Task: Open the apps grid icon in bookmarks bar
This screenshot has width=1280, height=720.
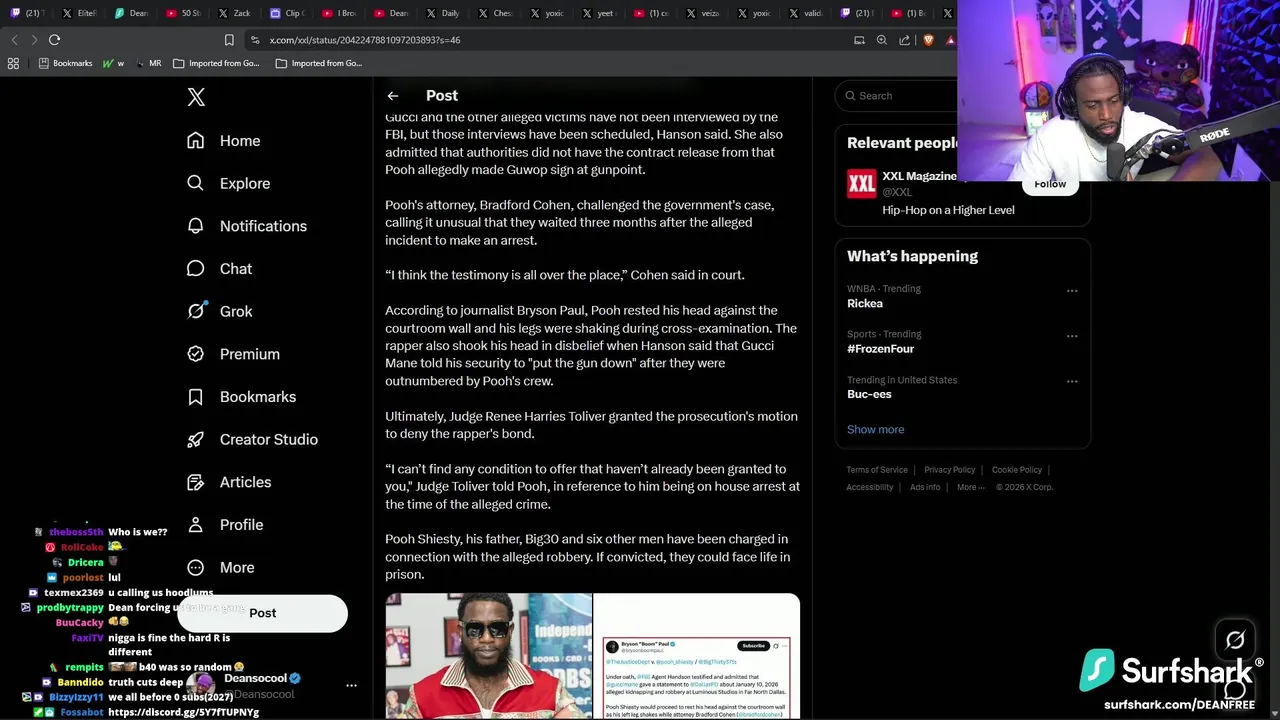Action: [x=13, y=63]
